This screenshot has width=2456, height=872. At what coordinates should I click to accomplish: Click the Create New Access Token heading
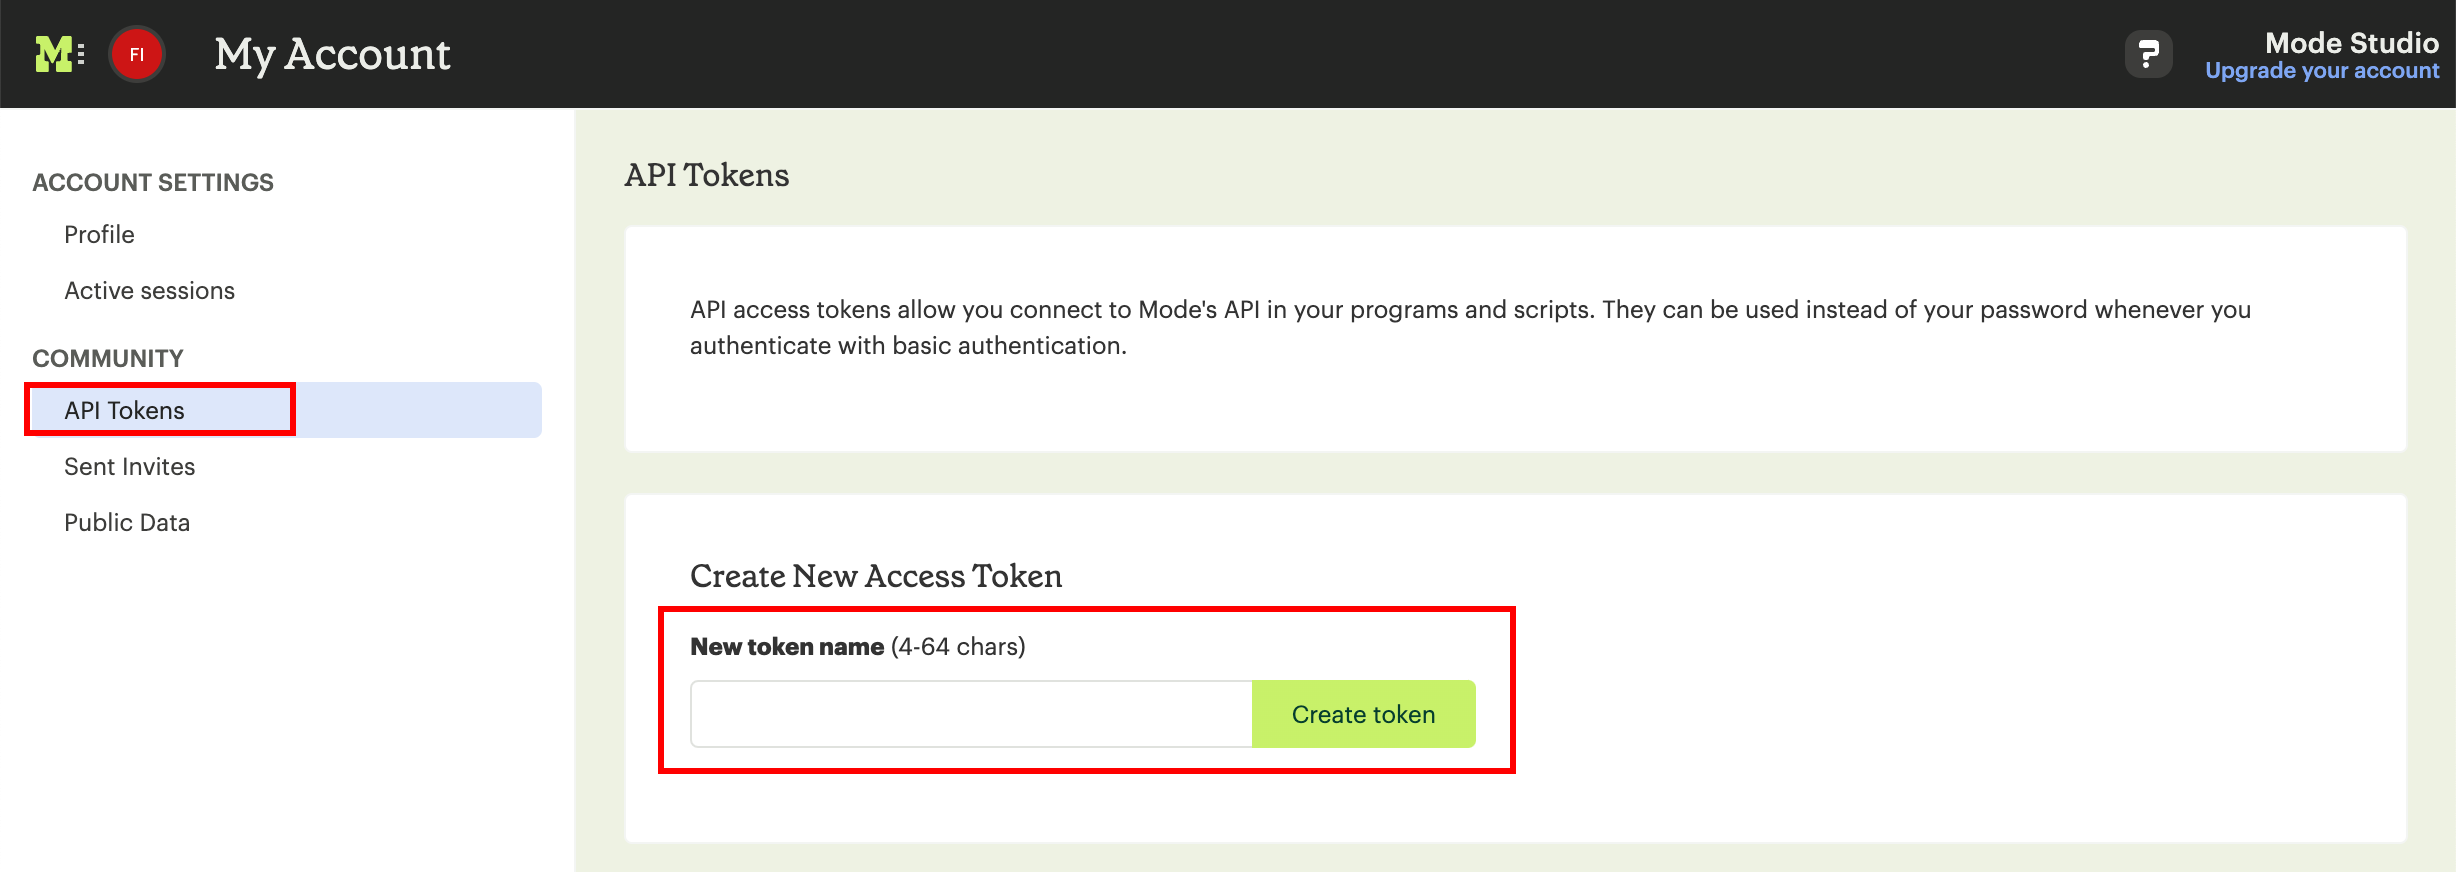[x=876, y=576]
